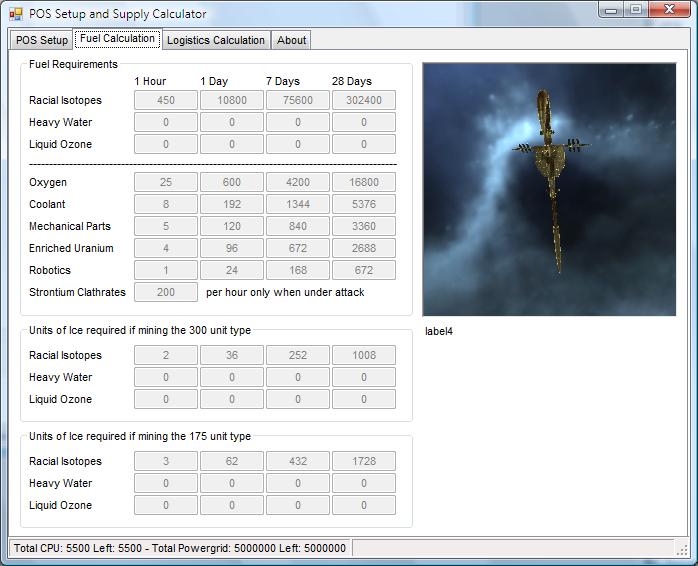Click the Robotics 7 Days field showing 168
The height and width of the screenshot is (566, 698).
(298, 270)
